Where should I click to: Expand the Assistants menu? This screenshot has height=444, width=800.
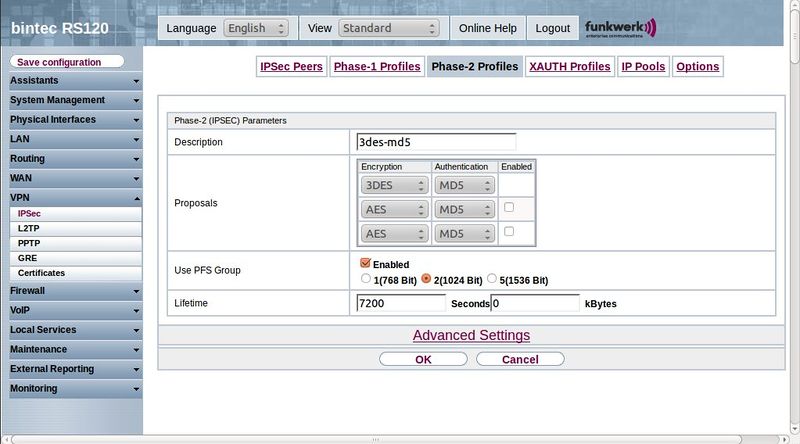[75, 81]
